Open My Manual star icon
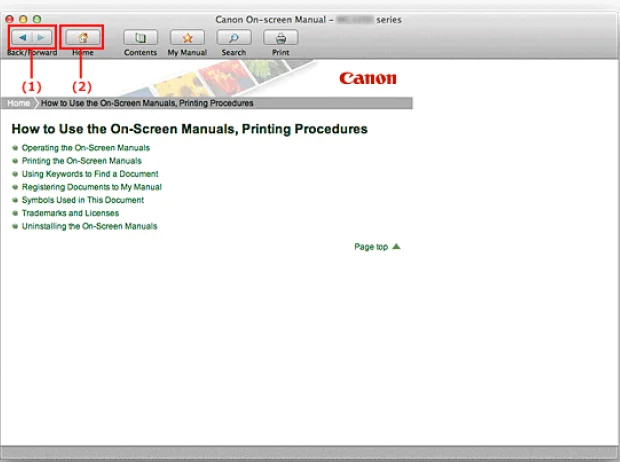 click(187, 38)
